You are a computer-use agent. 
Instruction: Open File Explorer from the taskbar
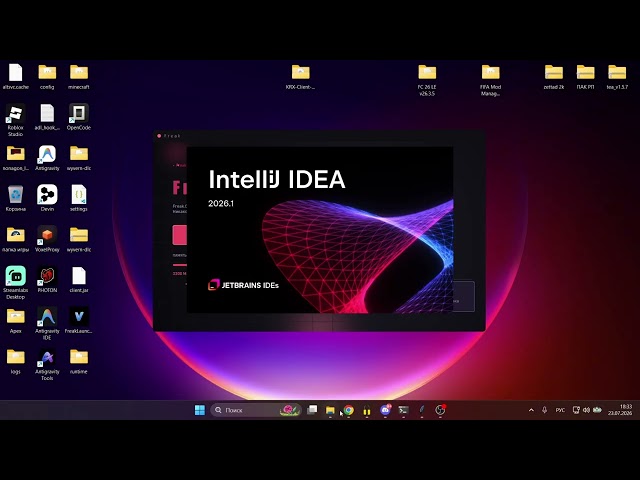[330, 410]
